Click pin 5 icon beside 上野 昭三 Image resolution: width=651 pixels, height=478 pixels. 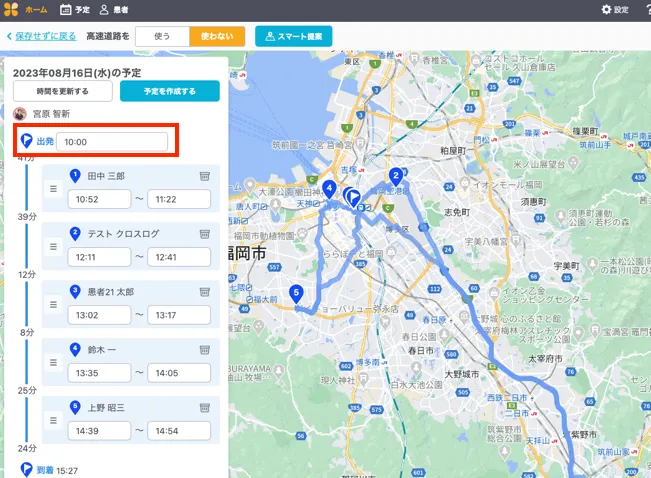pyautogui.click(x=75, y=407)
